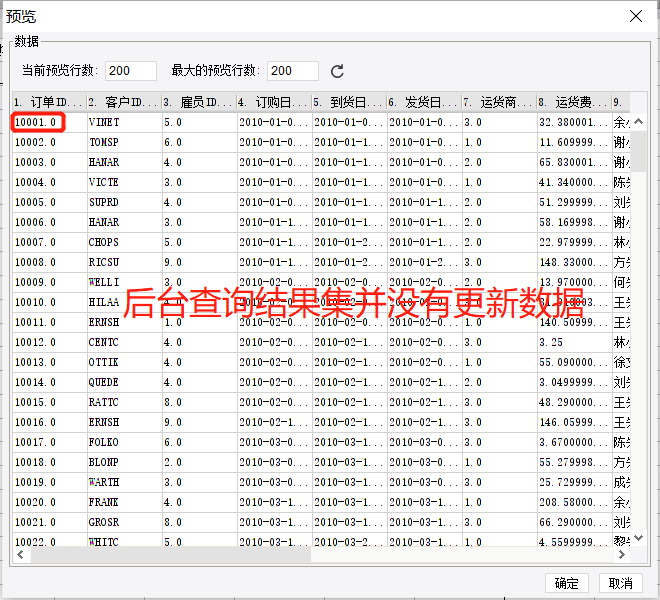Screen dimensions: 660x600
Task: Select the 发货日 column header
Action: coord(424,102)
